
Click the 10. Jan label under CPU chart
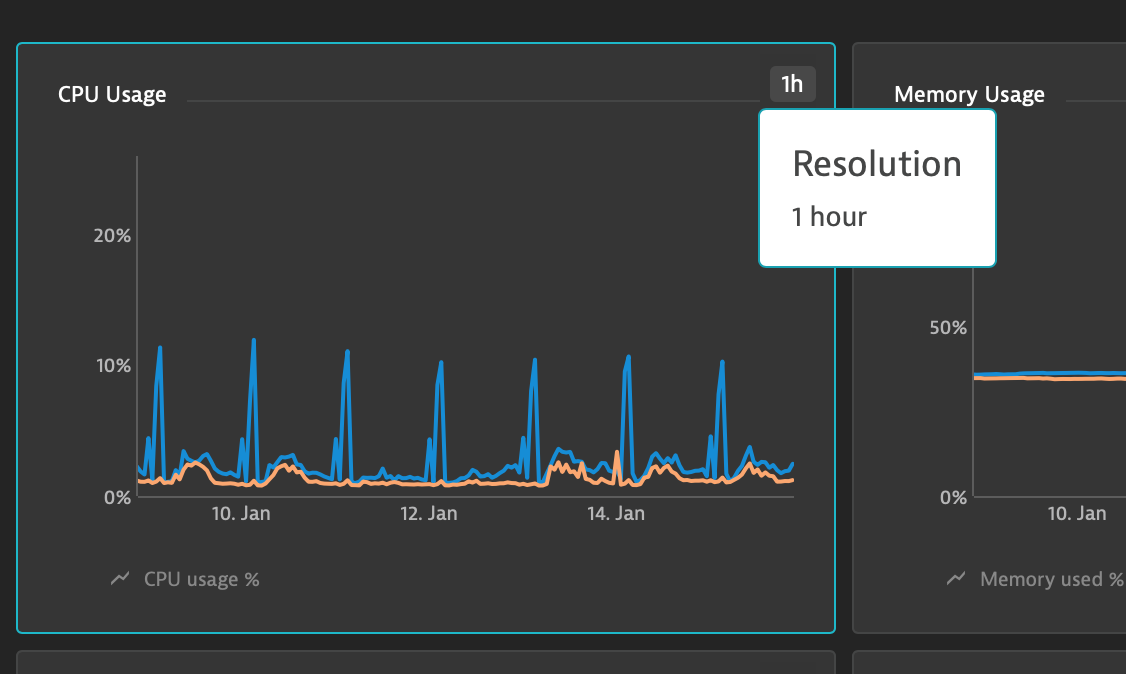point(241,514)
